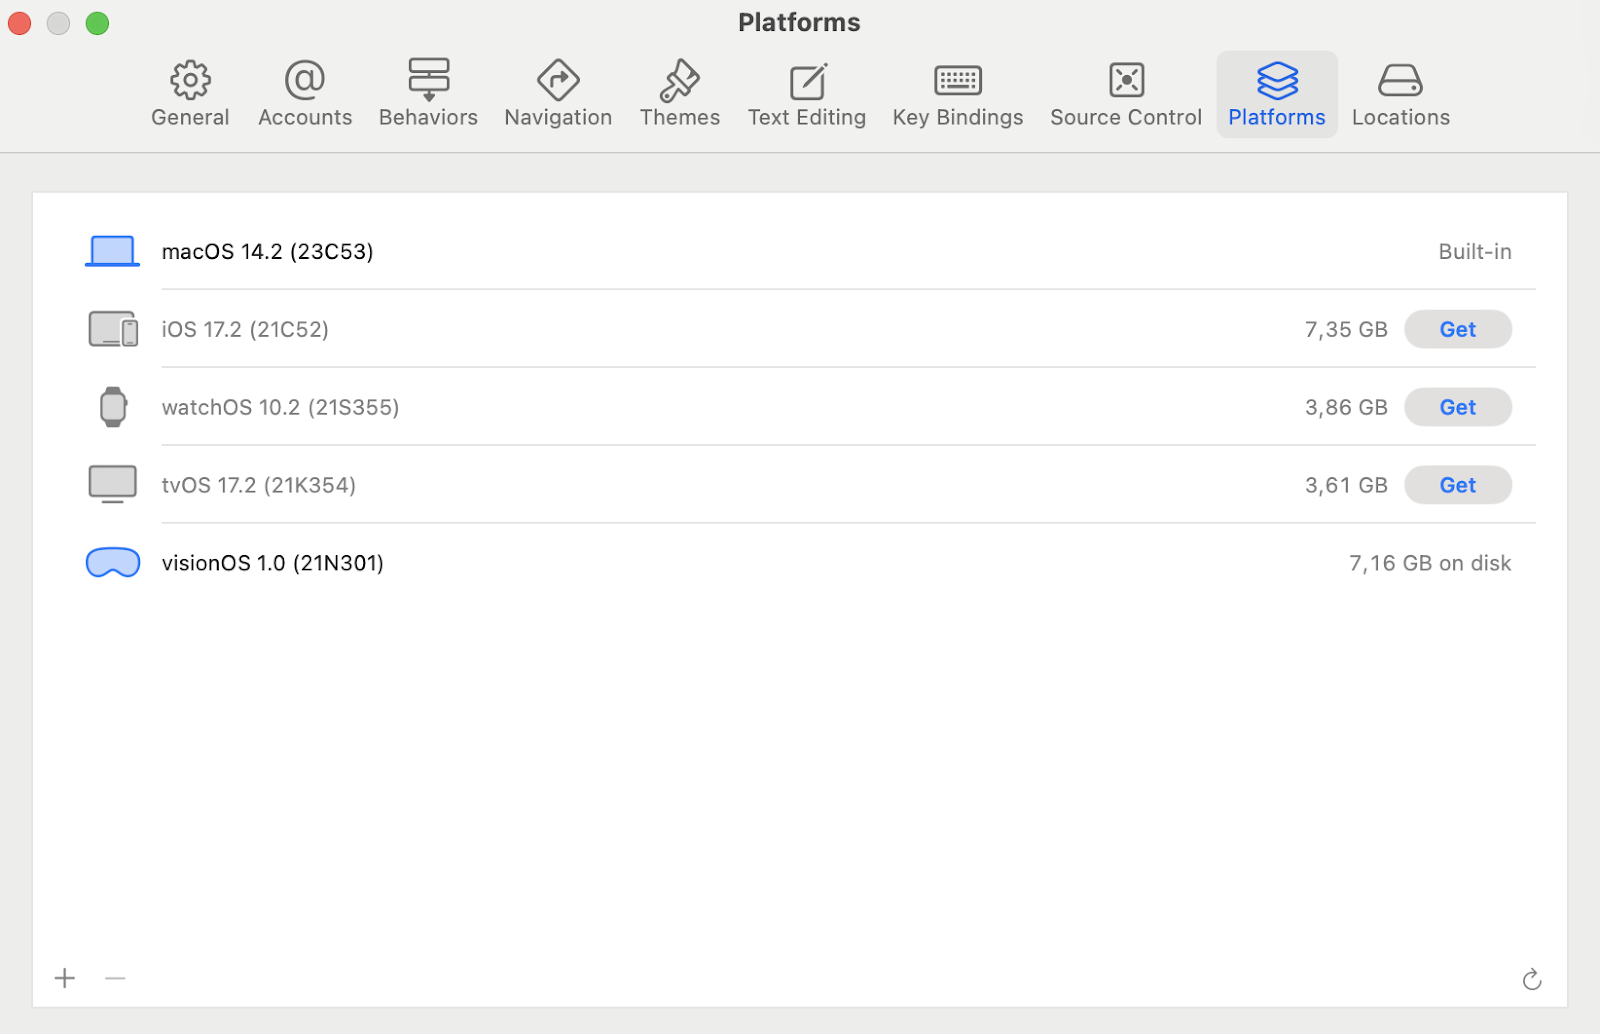Get the watchOS 10.2 platform

(1457, 407)
